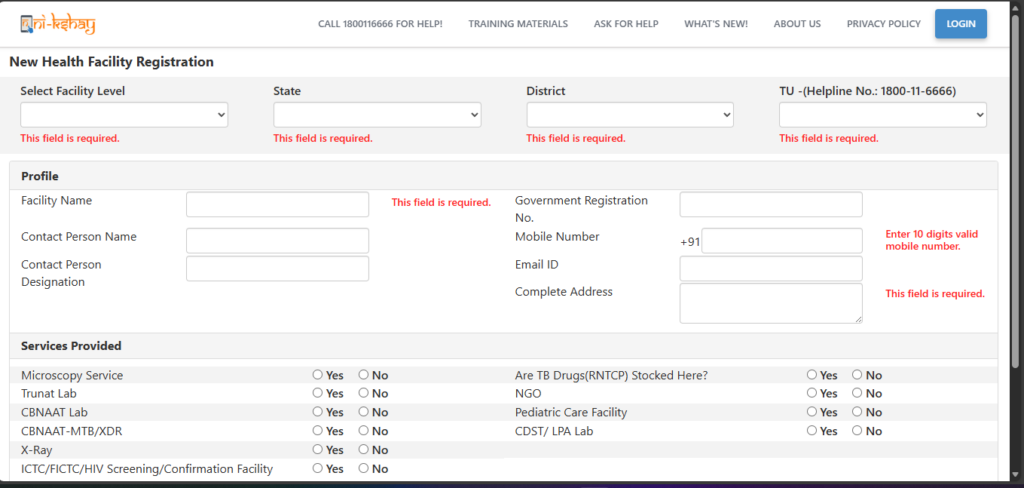
Task: Click into the Complete Address textarea
Action: [770, 303]
